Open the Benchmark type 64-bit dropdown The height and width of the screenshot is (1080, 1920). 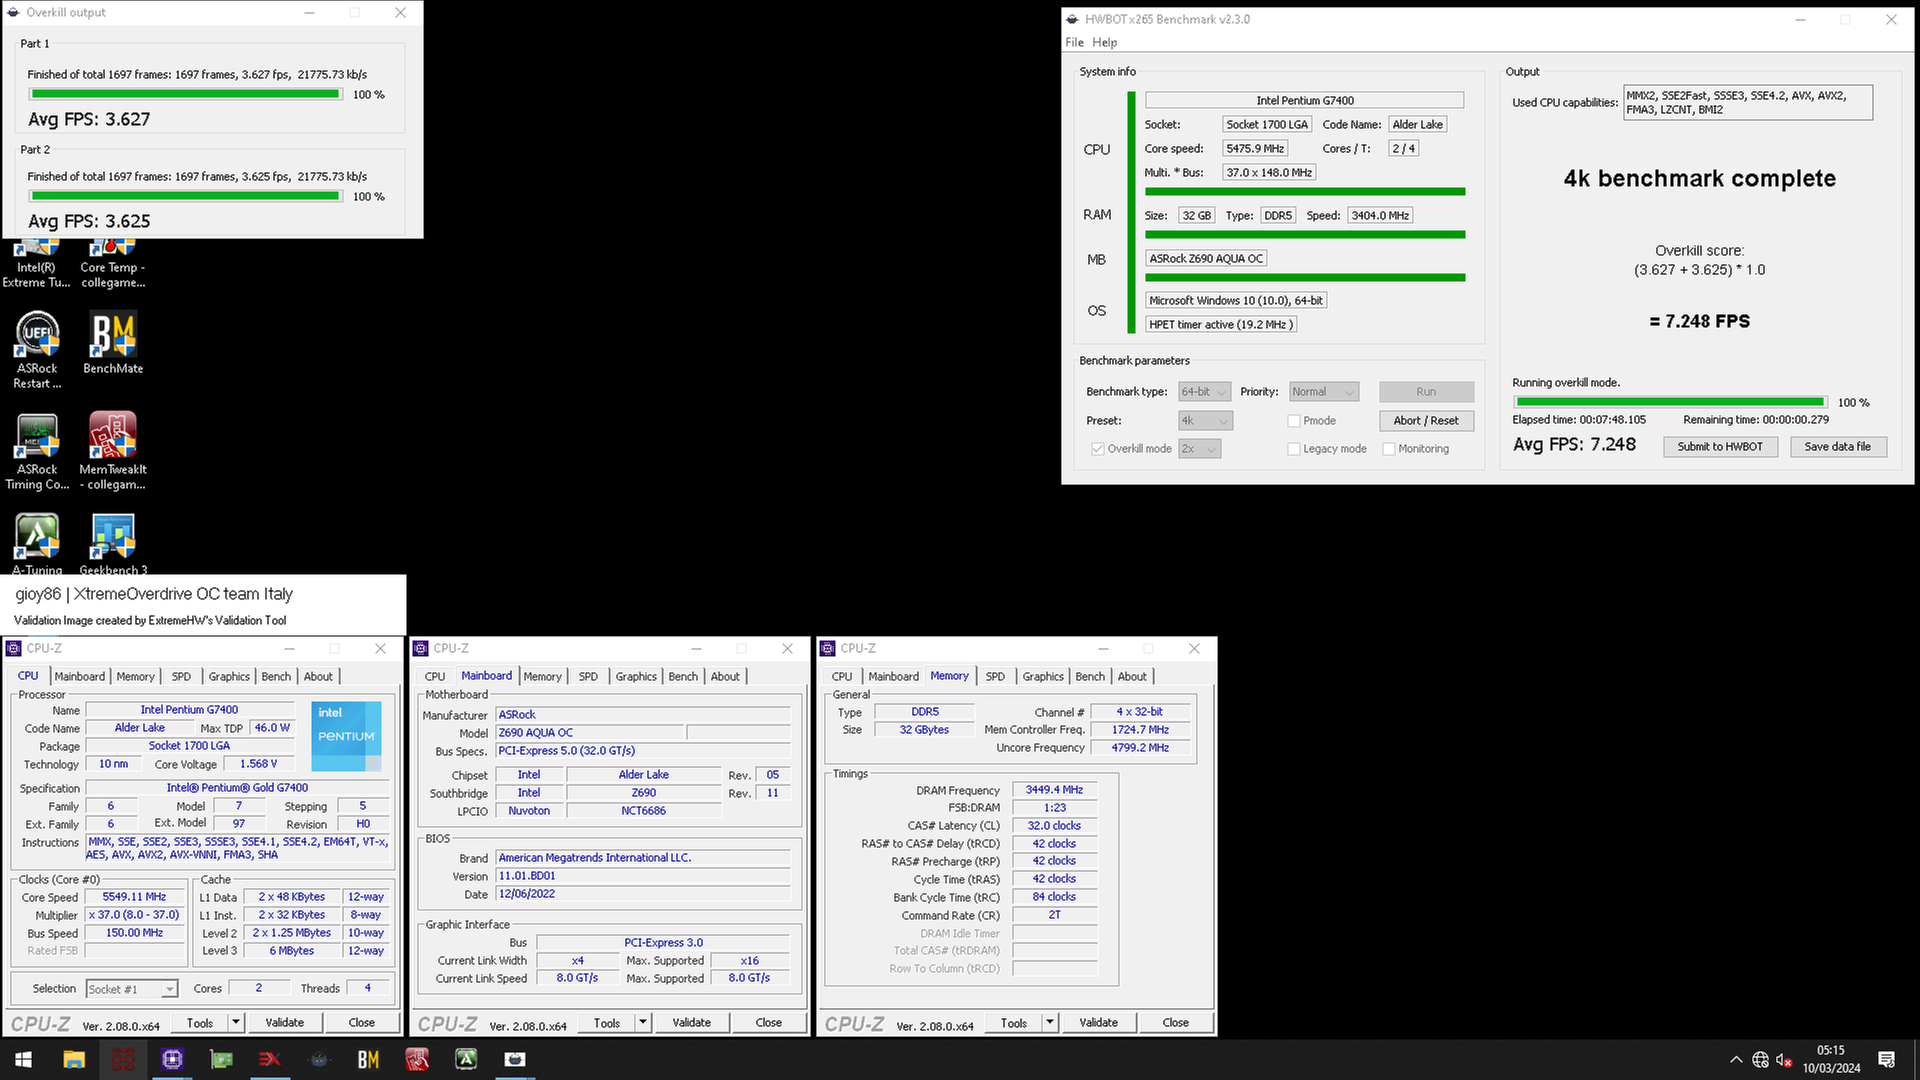click(x=1204, y=392)
